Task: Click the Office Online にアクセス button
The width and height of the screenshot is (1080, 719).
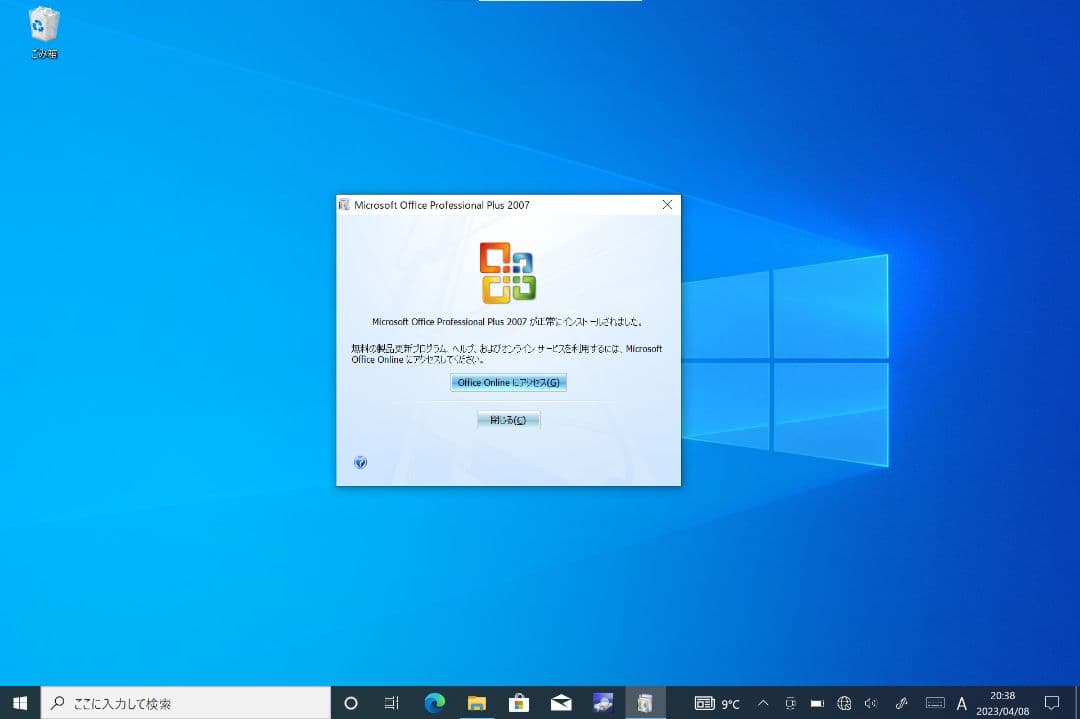Action: point(507,382)
